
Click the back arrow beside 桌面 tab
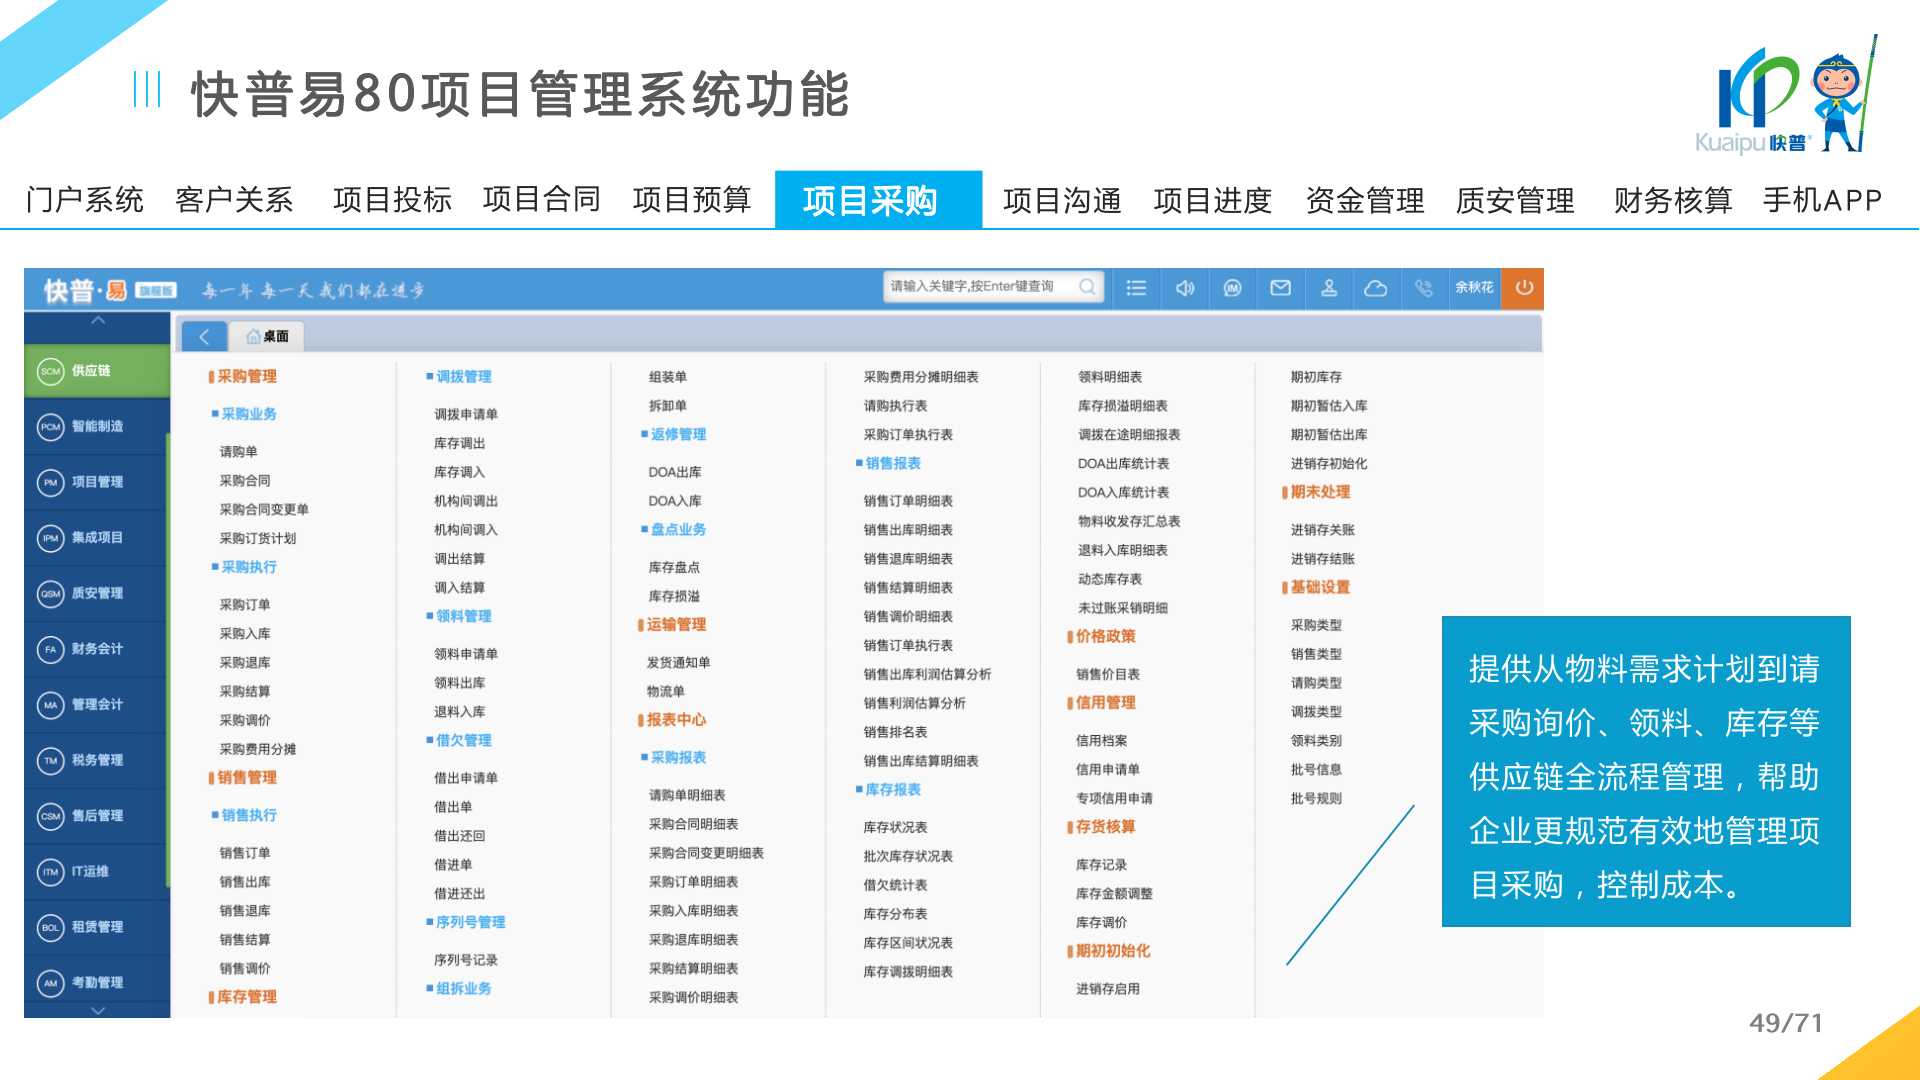coord(204,336)
